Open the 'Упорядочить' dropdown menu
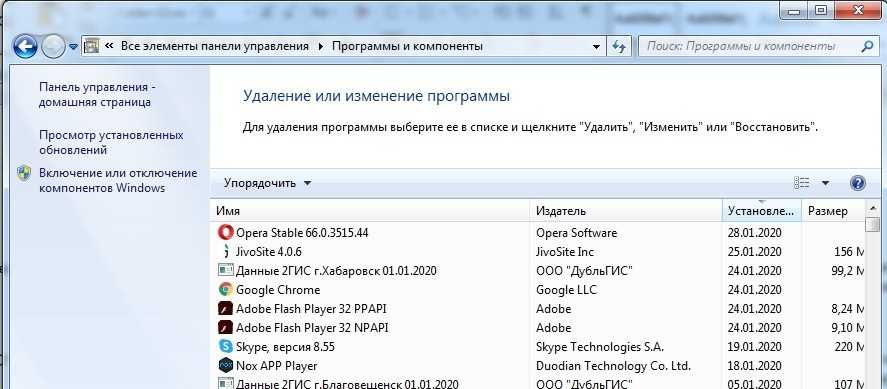This screenshot has height=389, width=887. pos(268,183)
